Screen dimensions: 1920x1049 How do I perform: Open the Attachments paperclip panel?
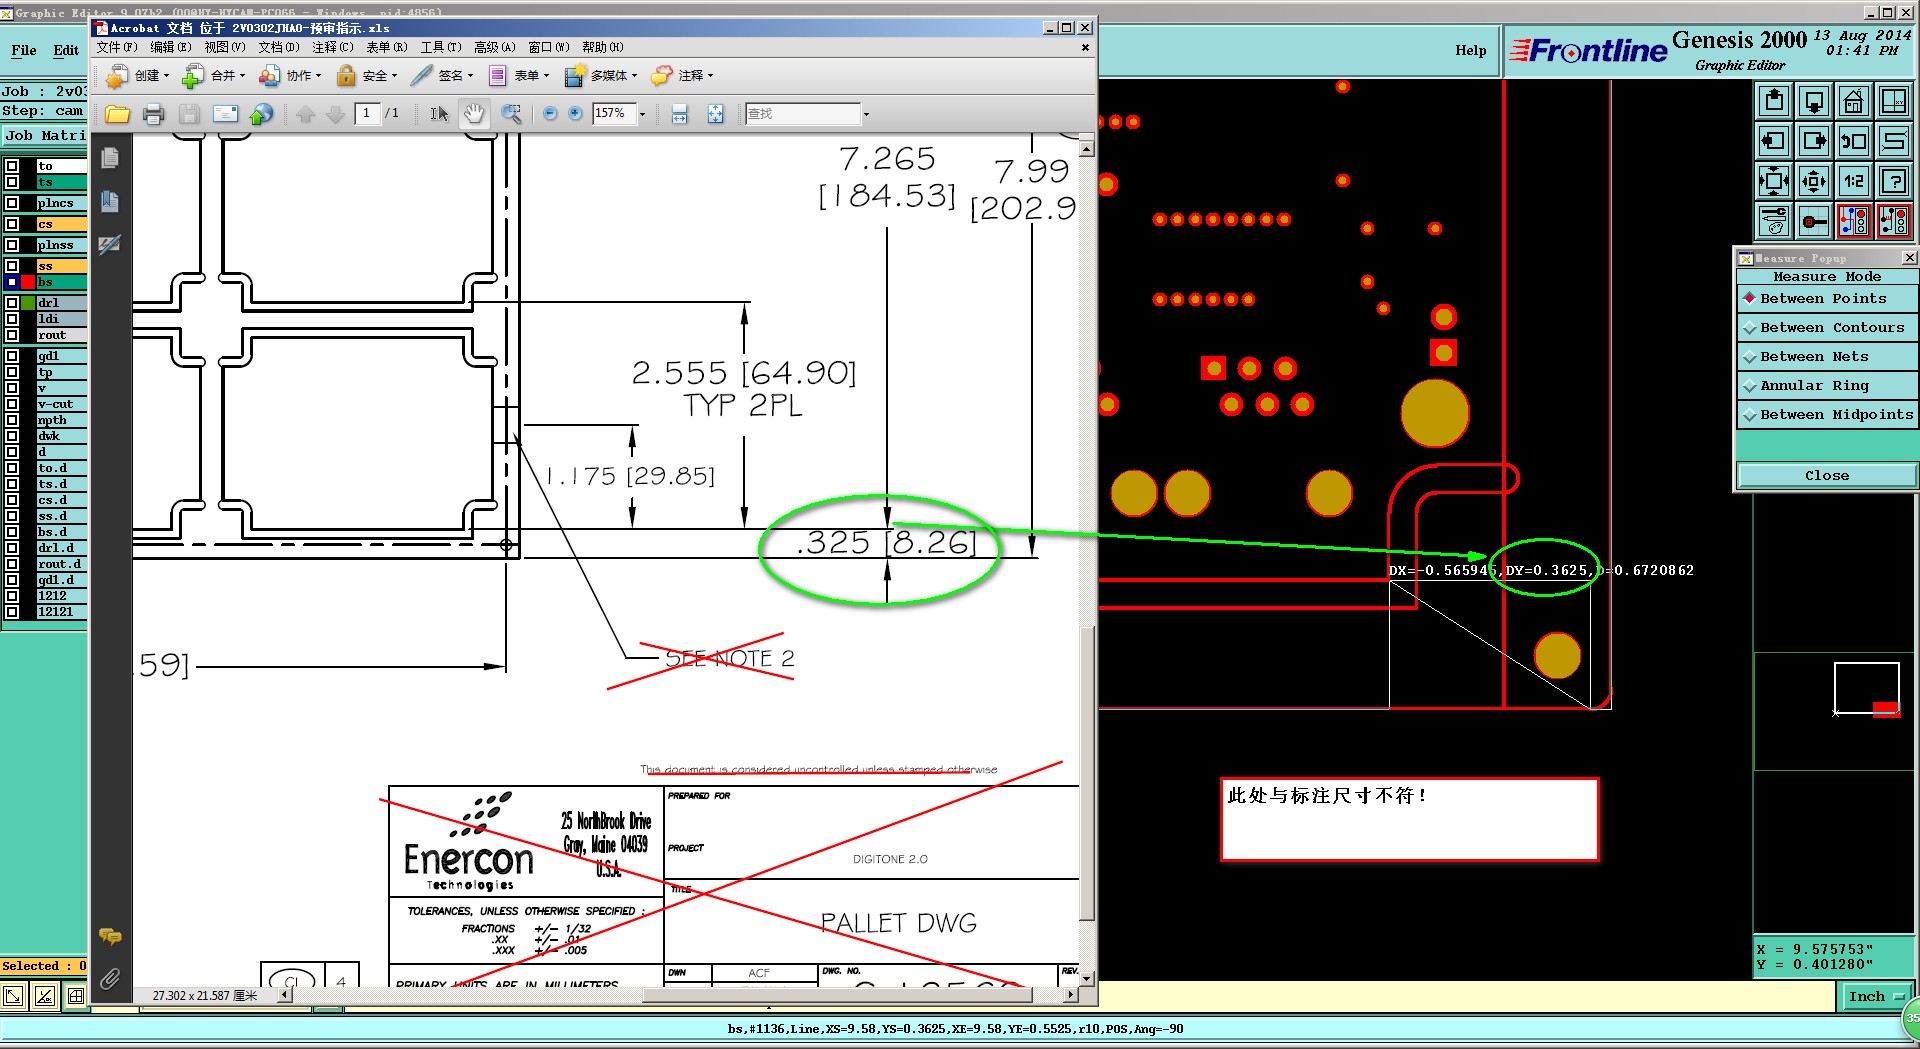click(110, 979)
